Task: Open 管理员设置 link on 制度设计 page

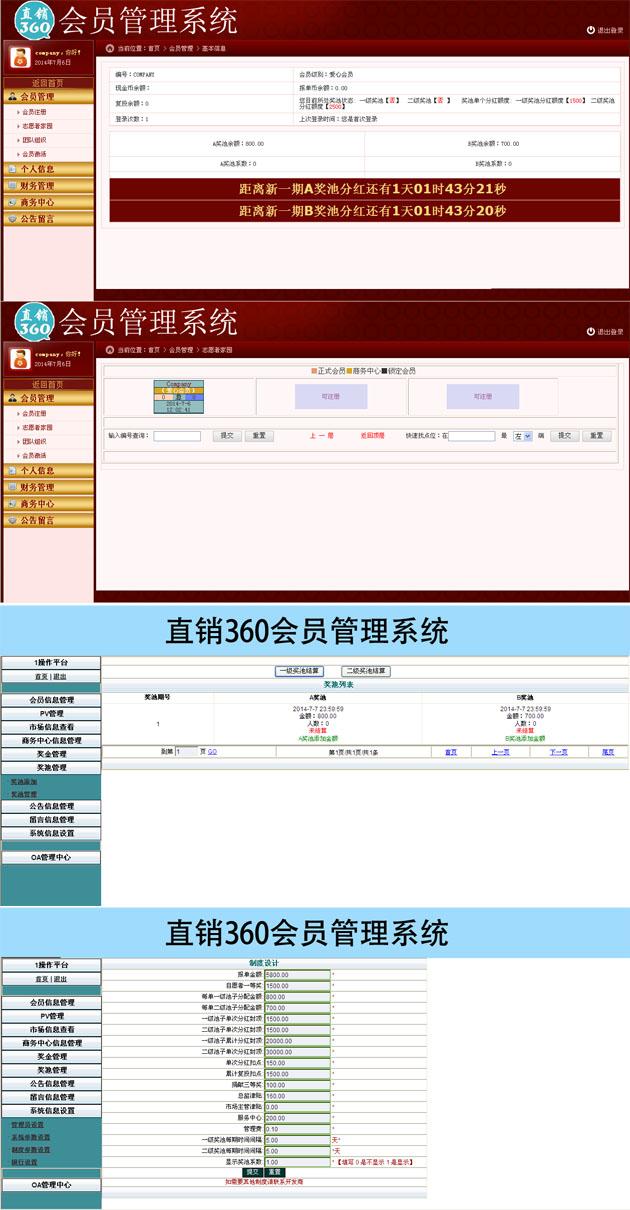Action: pyautogui.click(x=27, y=1124)
